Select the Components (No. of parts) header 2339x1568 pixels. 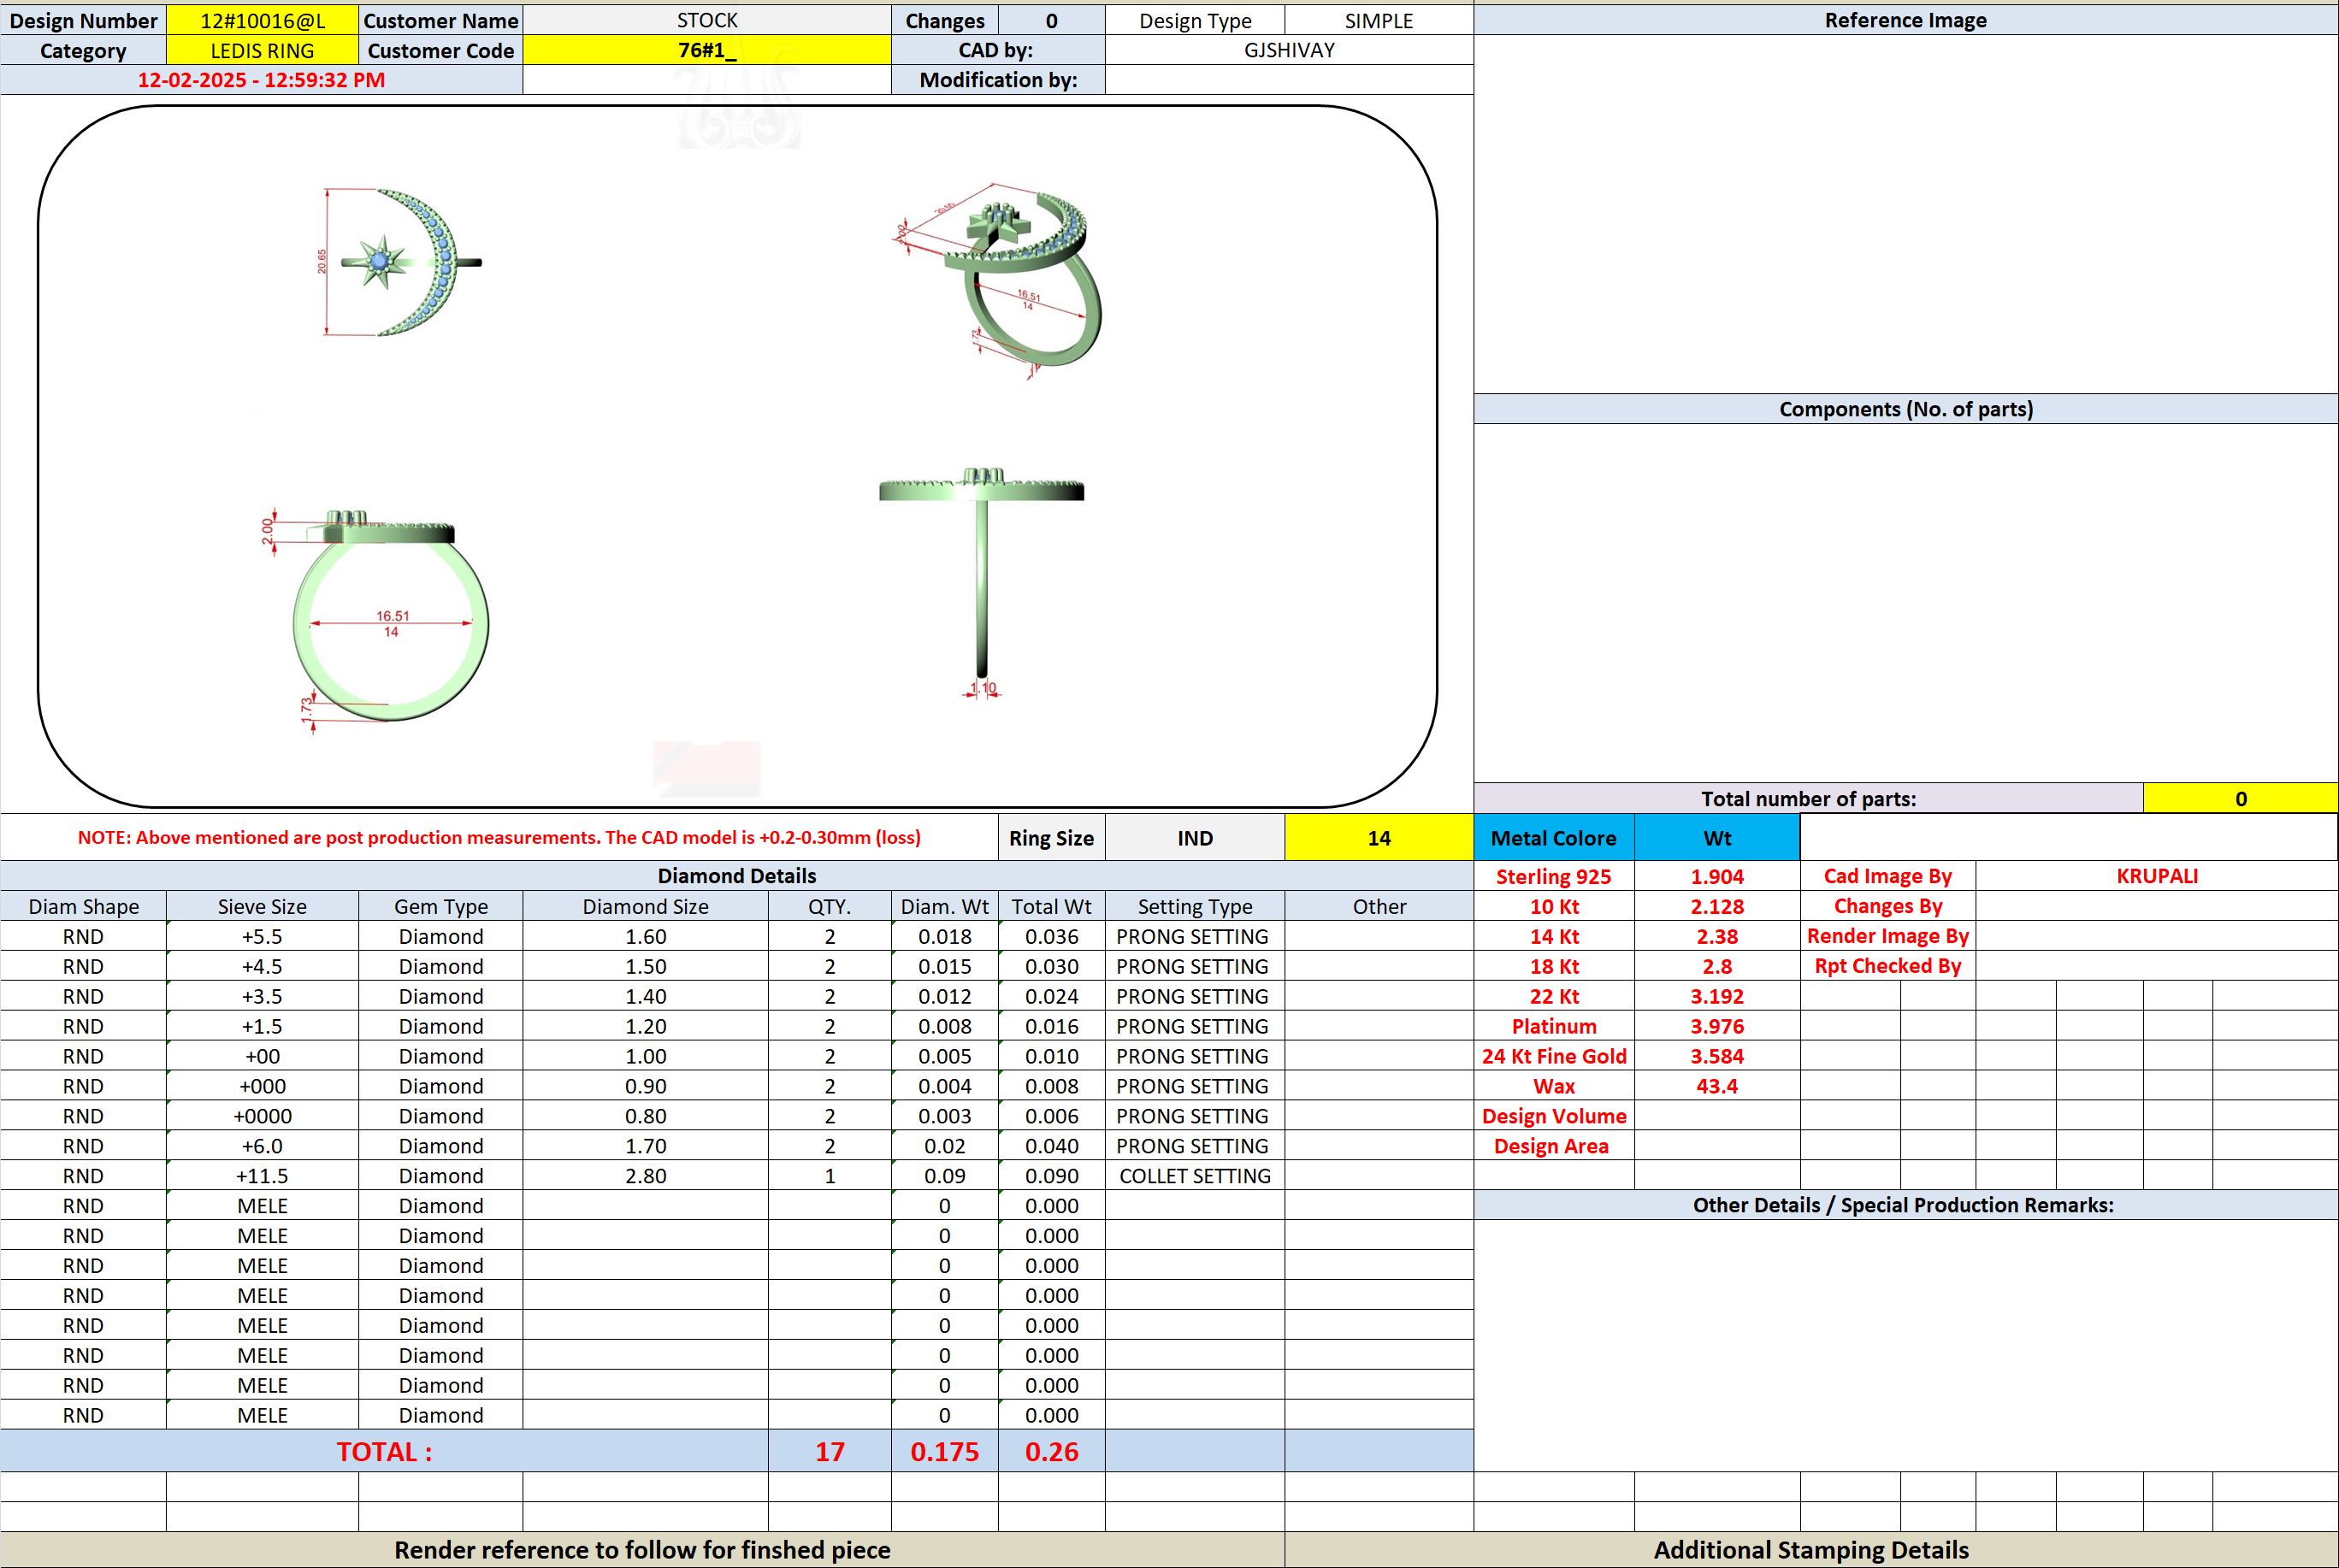1905,409
